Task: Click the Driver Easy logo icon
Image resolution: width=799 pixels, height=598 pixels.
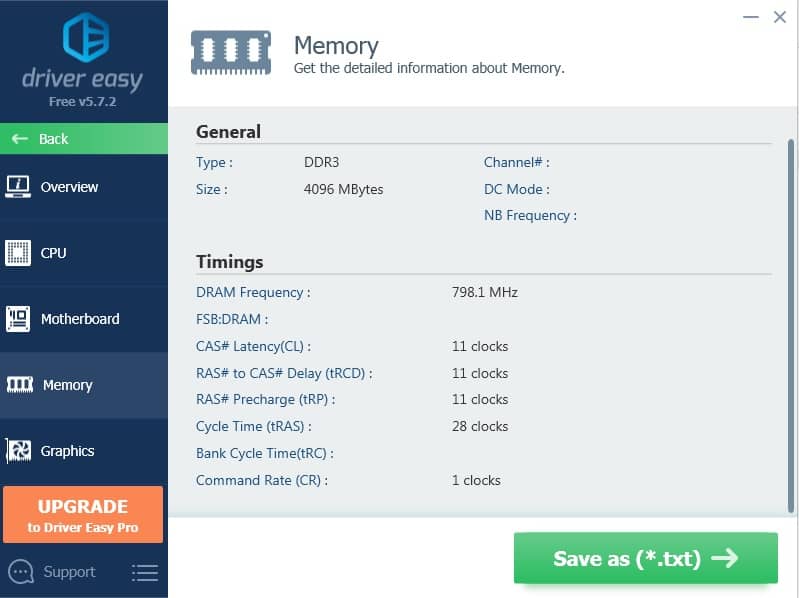Action: pos(86,37)
